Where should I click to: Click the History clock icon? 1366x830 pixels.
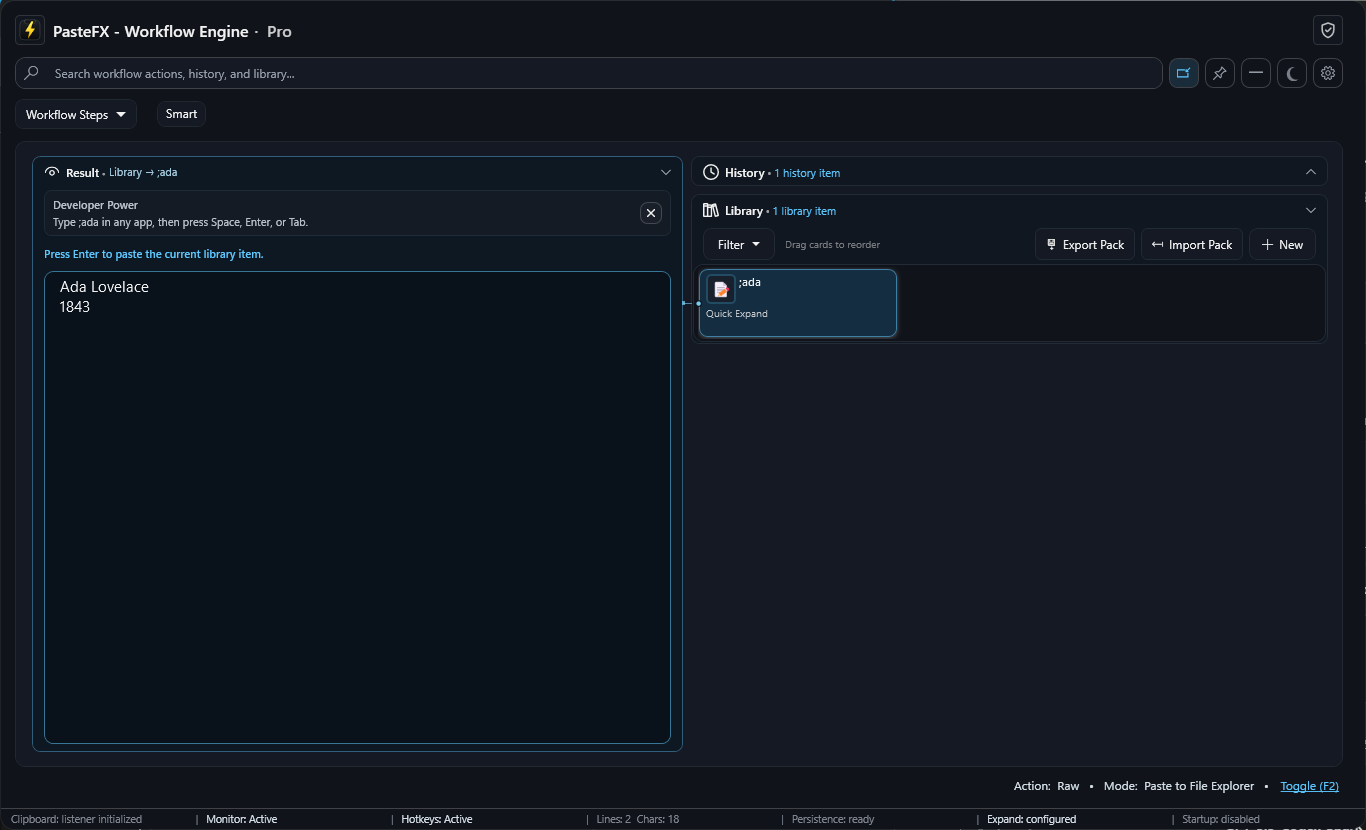click(x=711, y=172)
